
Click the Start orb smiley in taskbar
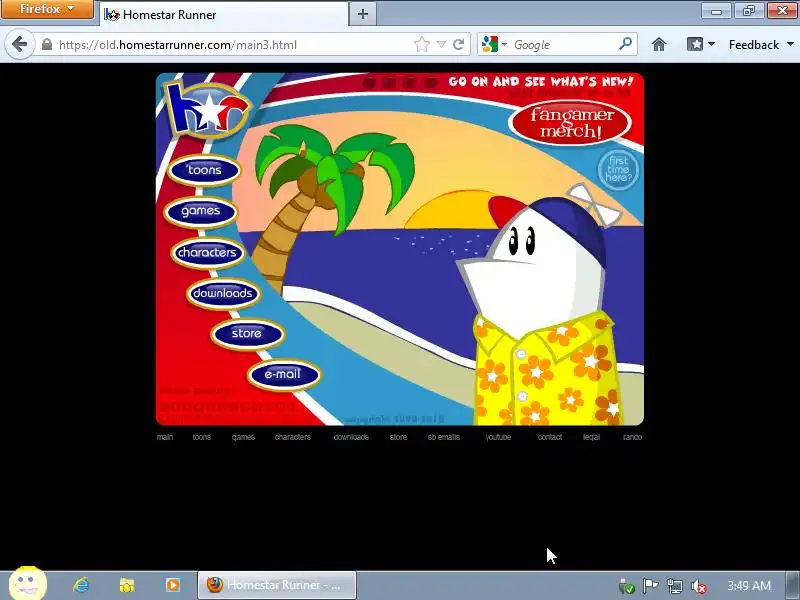(x=28, y=584)
